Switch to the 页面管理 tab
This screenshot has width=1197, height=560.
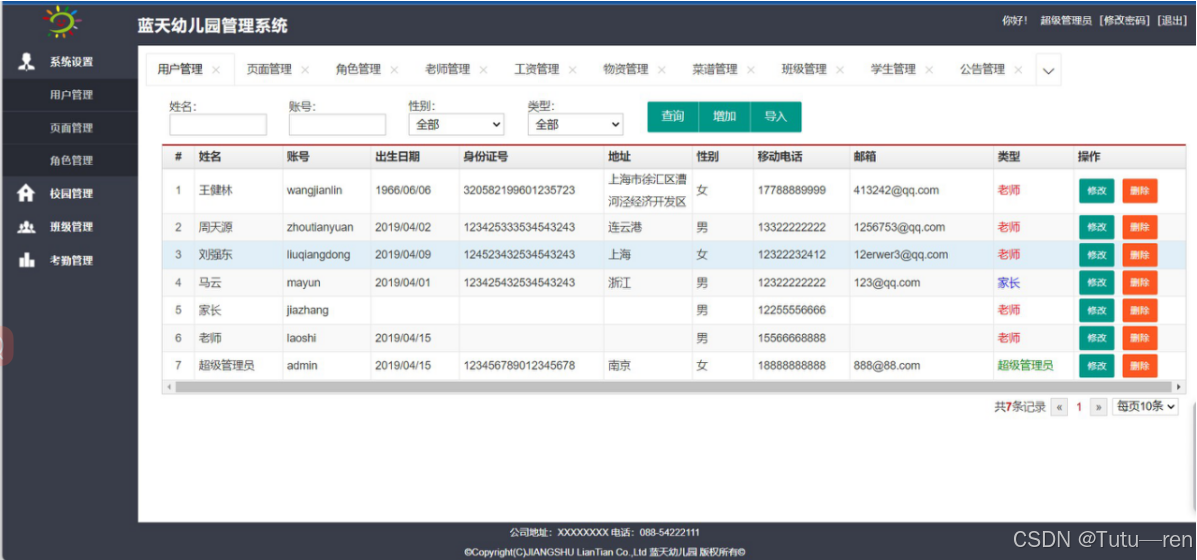tap(269, 69)
